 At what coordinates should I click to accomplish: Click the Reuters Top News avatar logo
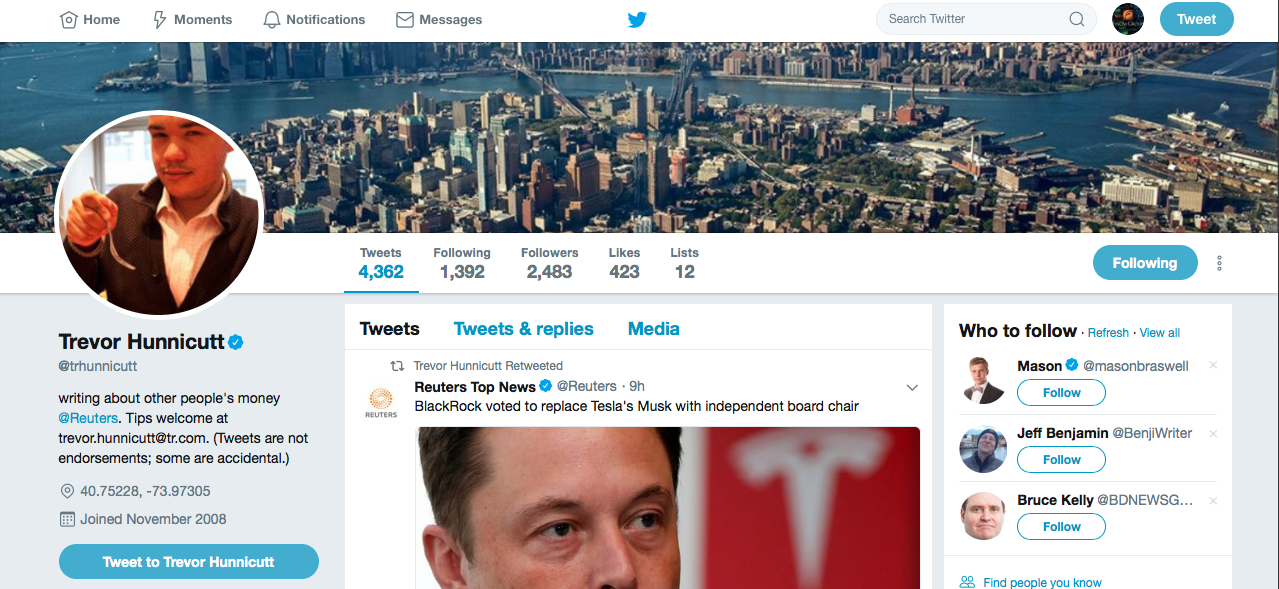pyautogui.click(x=381, y=402)
